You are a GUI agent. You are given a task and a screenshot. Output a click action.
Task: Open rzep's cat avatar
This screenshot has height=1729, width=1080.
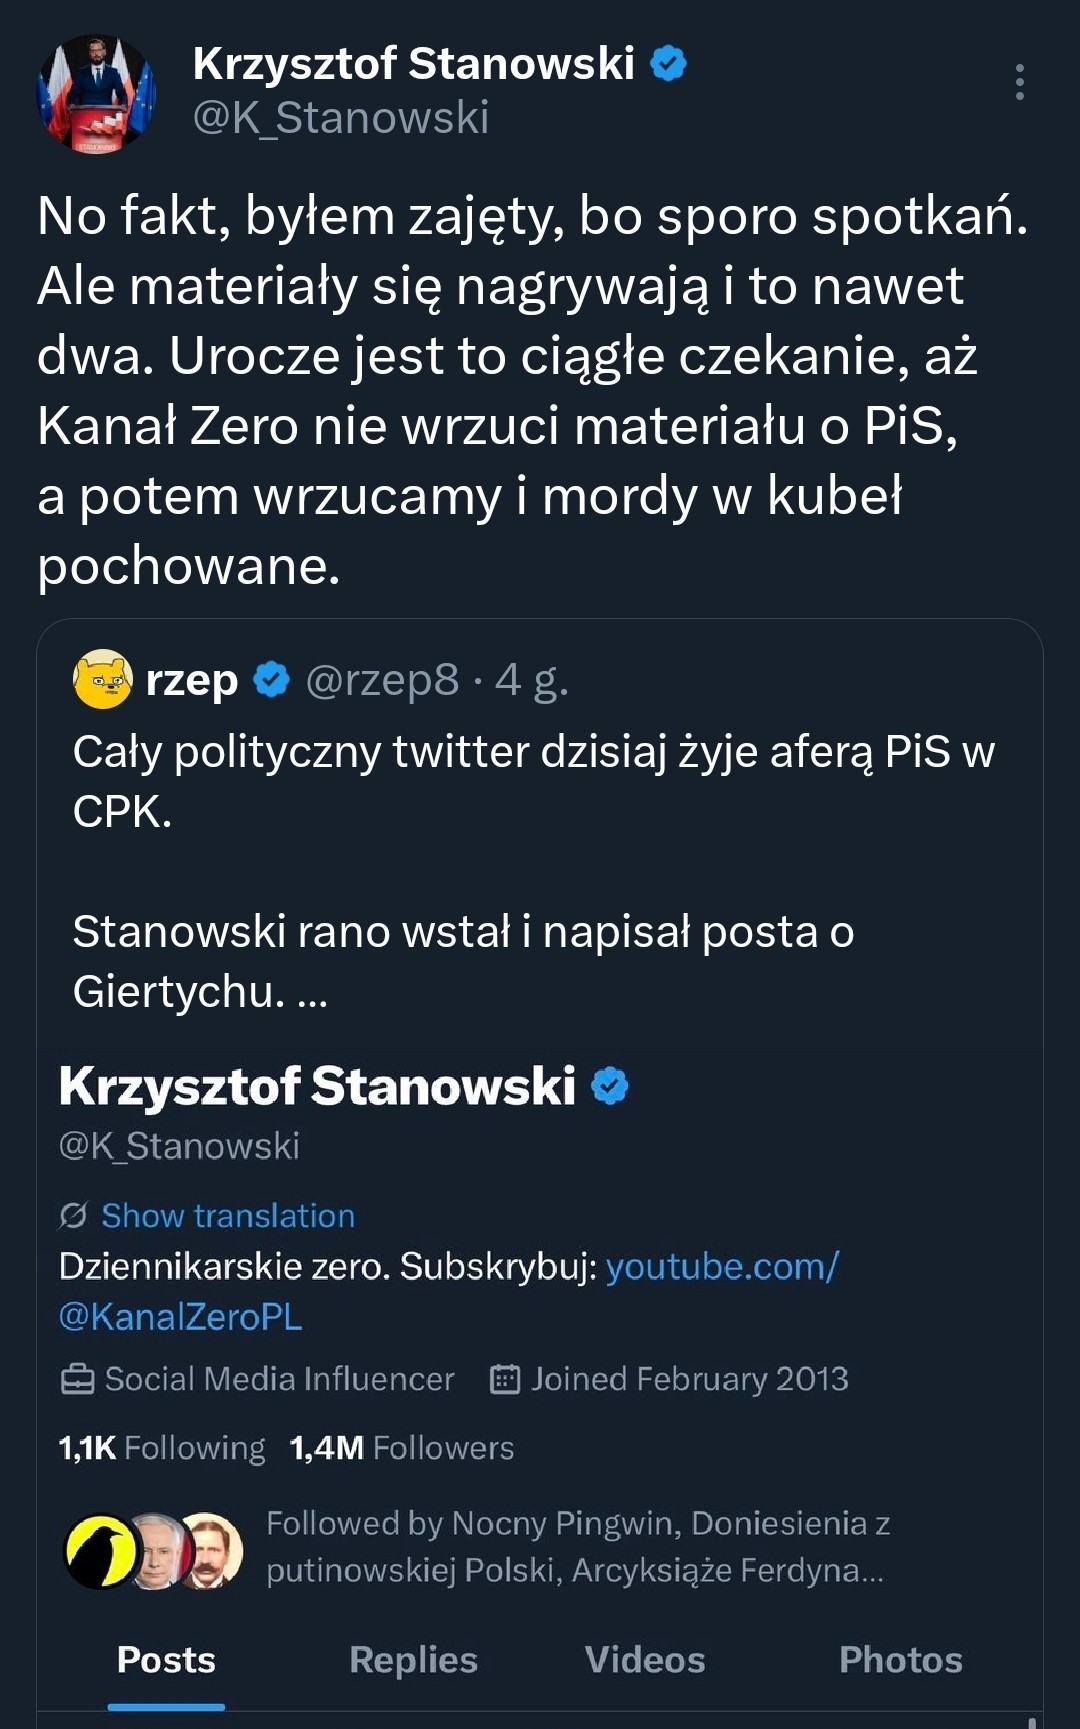[x=103, y=680]
